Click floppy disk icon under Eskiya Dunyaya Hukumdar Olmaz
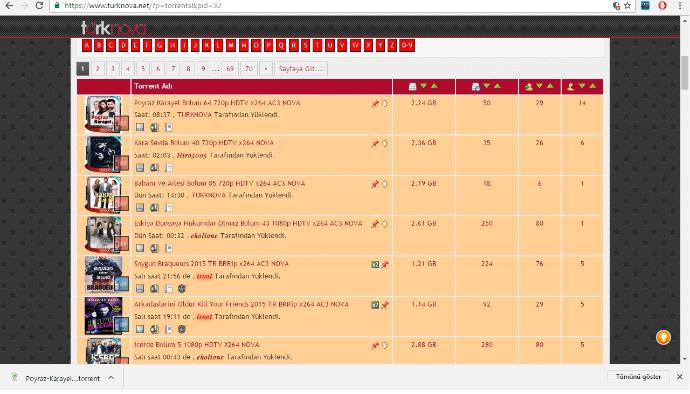This screenshot has height=394, width=690. click(x=140, y=248)
